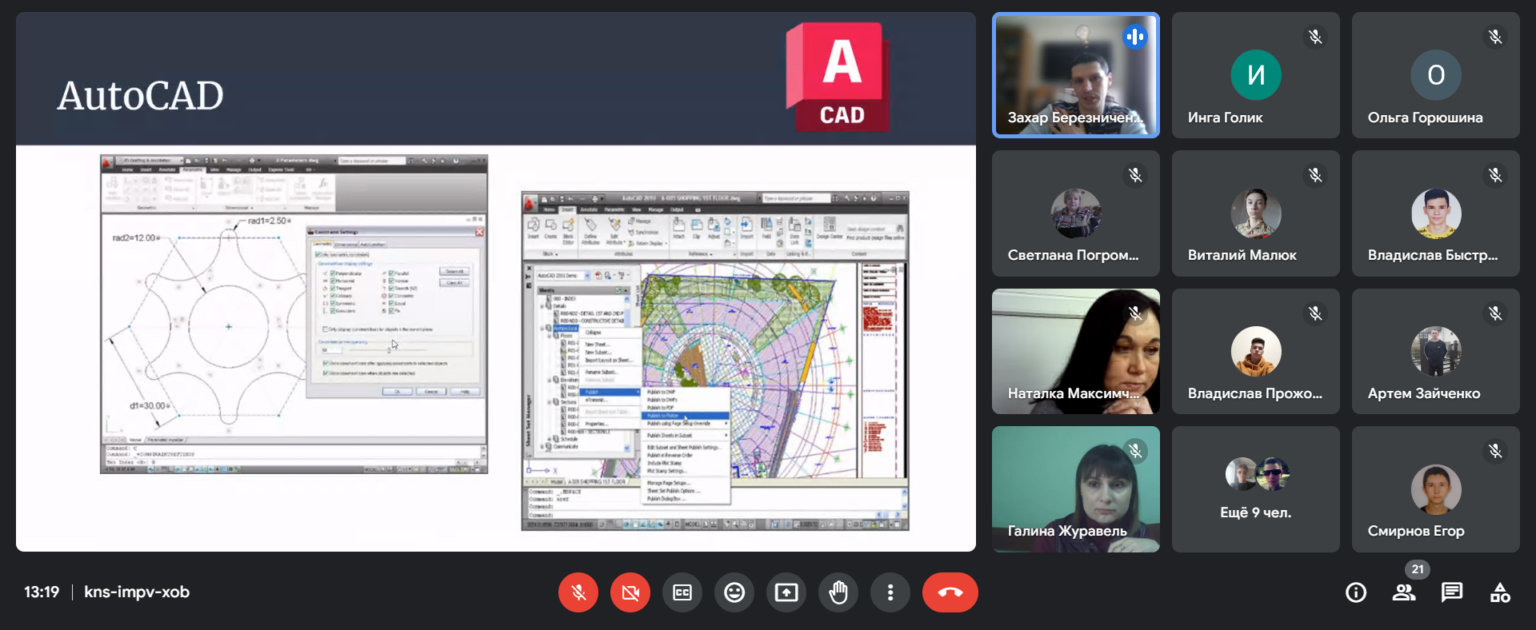This screenshot has width=1536, height=630.
Task: Click Collapse entry in slide context menu
Action: 593,333
